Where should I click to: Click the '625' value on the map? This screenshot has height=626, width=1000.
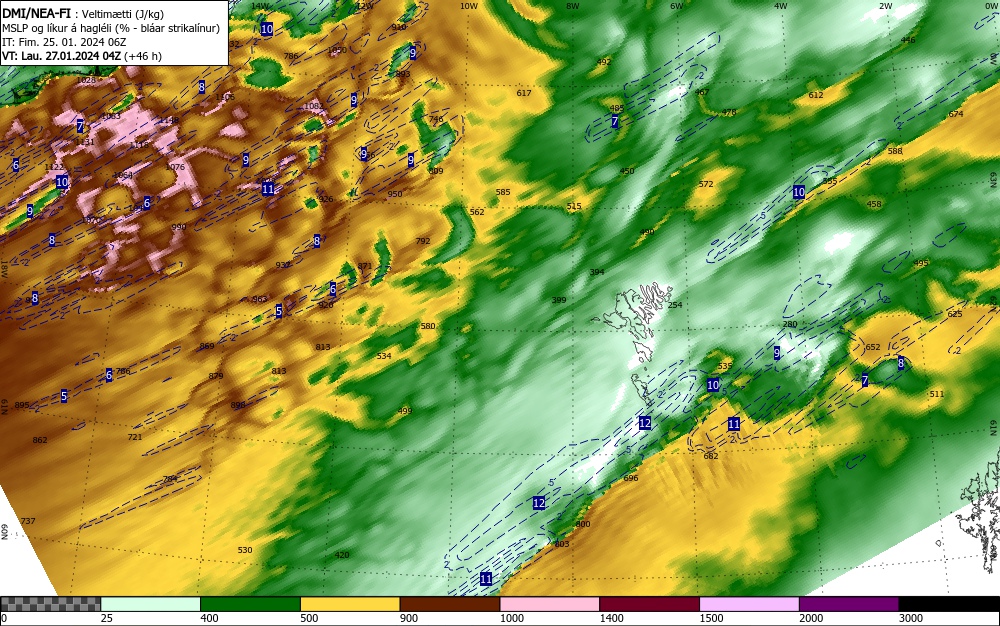[x=955, y=314]
